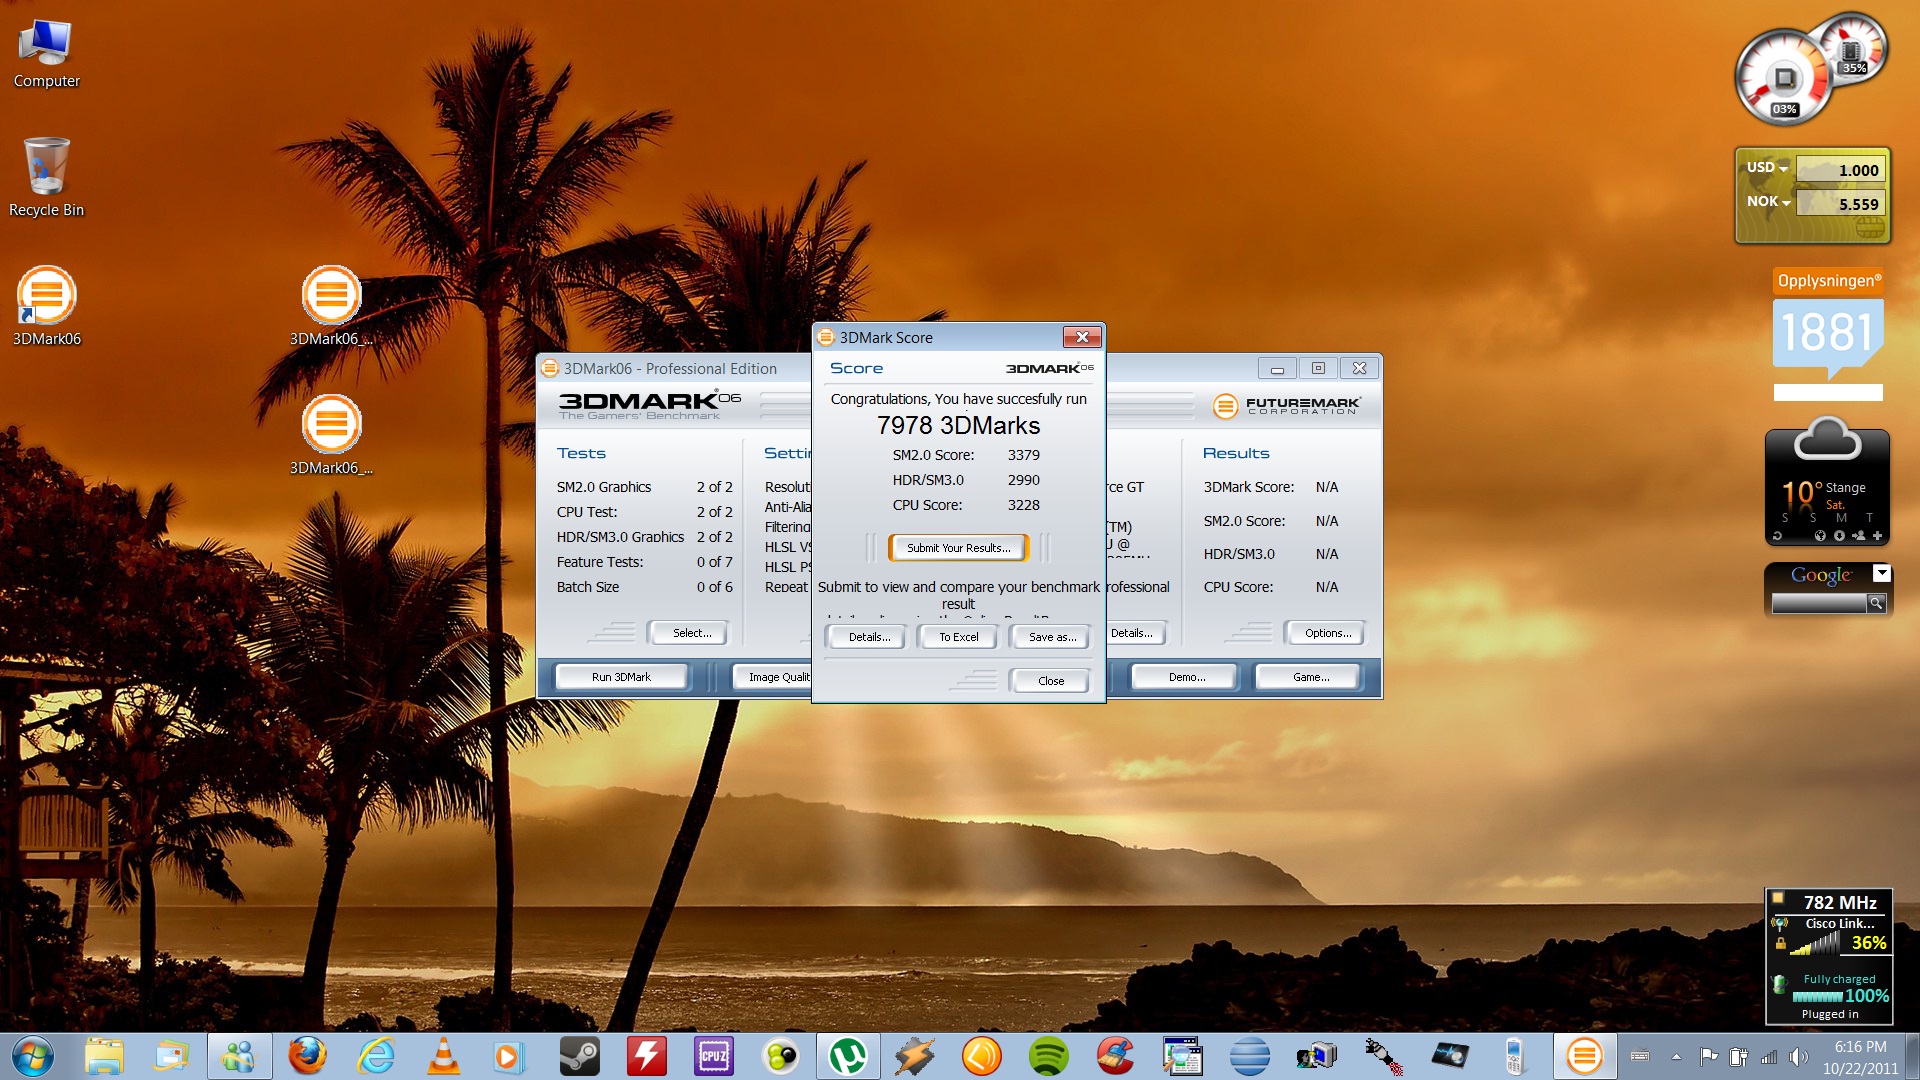
Task: Click the plus icon on weather gadget
Action: click(1877, 536)
